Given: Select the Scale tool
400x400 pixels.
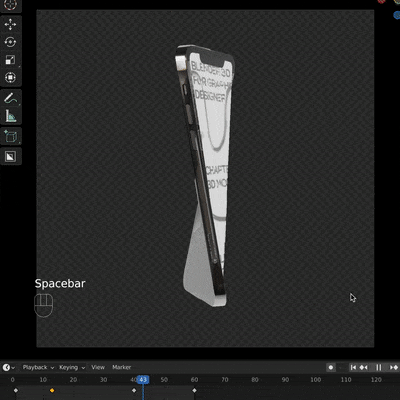Looking at the screenshot, I should pos(10,60).
